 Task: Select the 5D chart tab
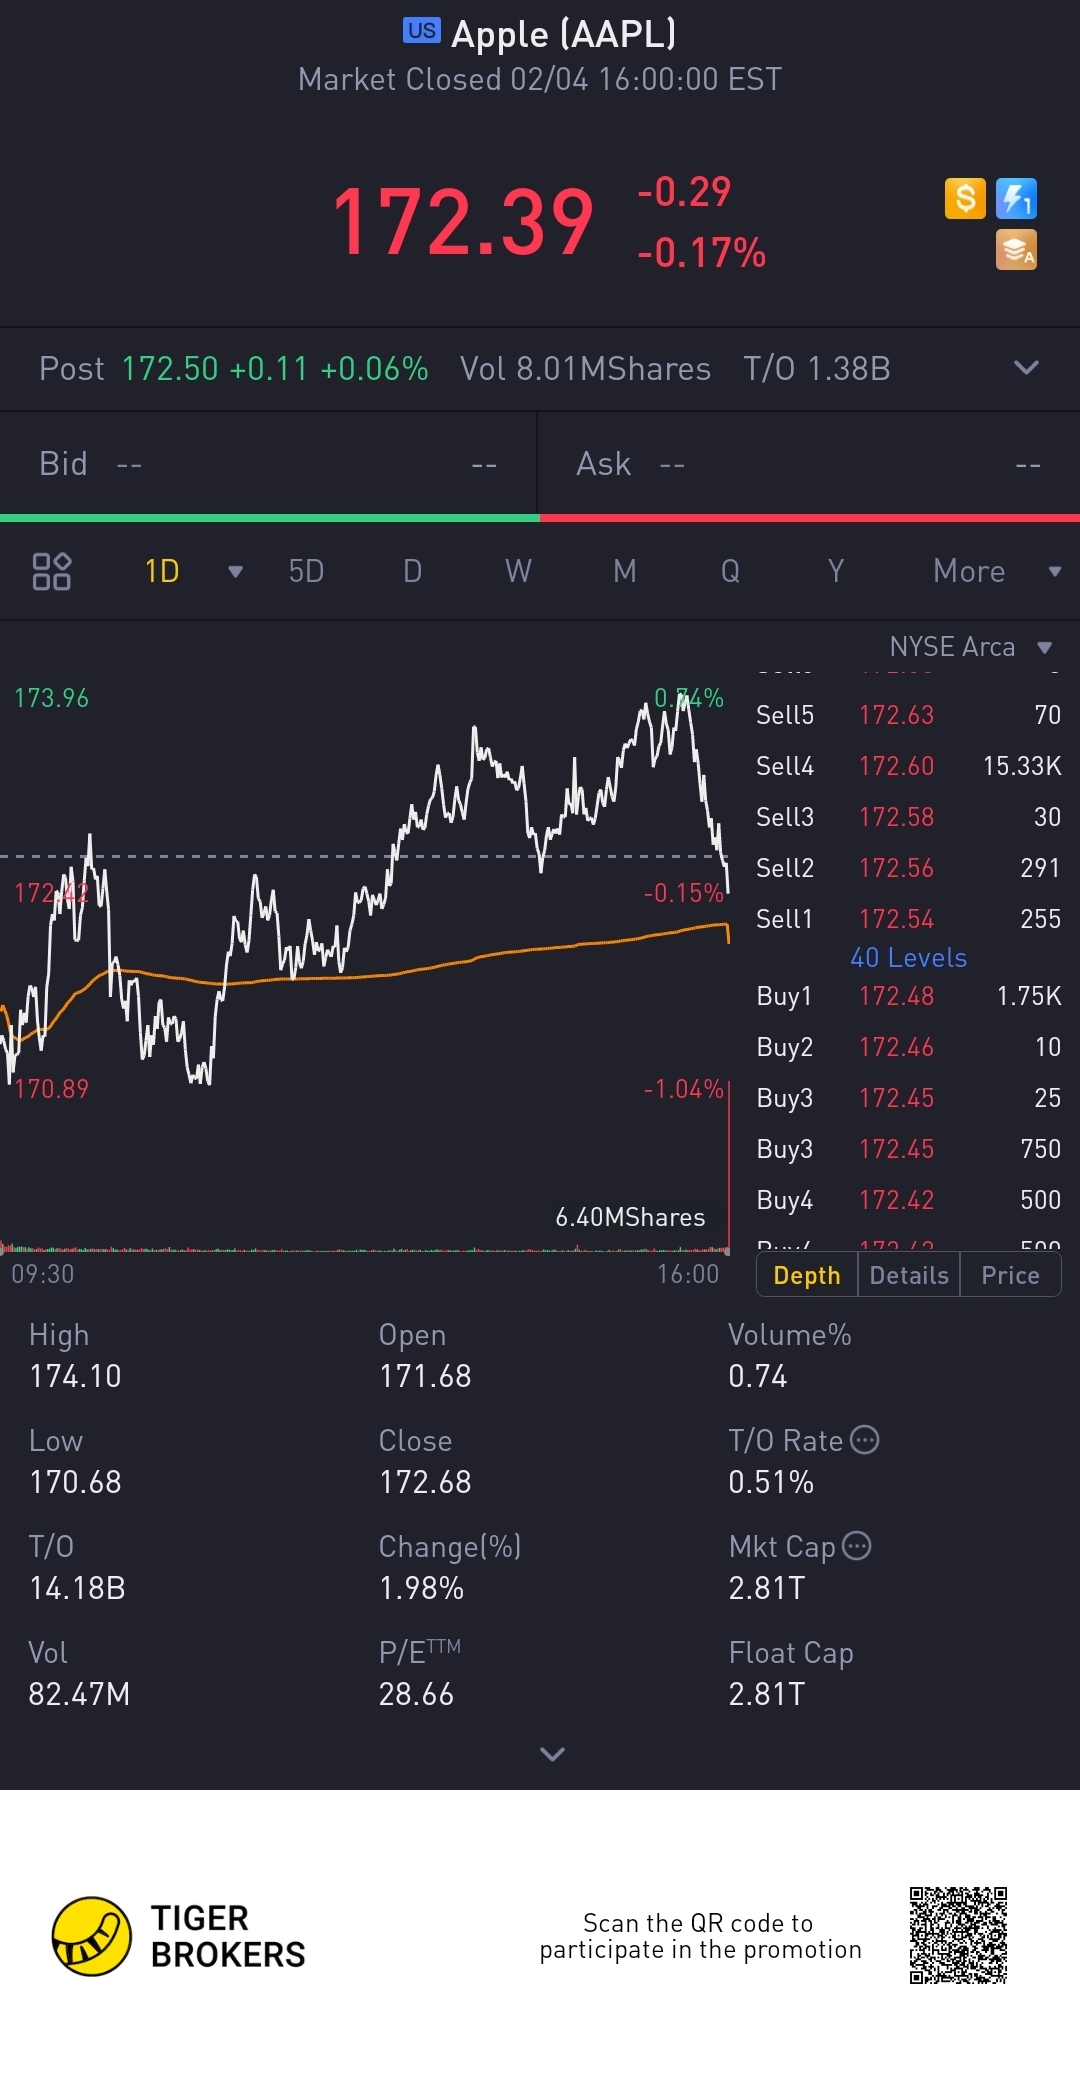coord(306,571)
